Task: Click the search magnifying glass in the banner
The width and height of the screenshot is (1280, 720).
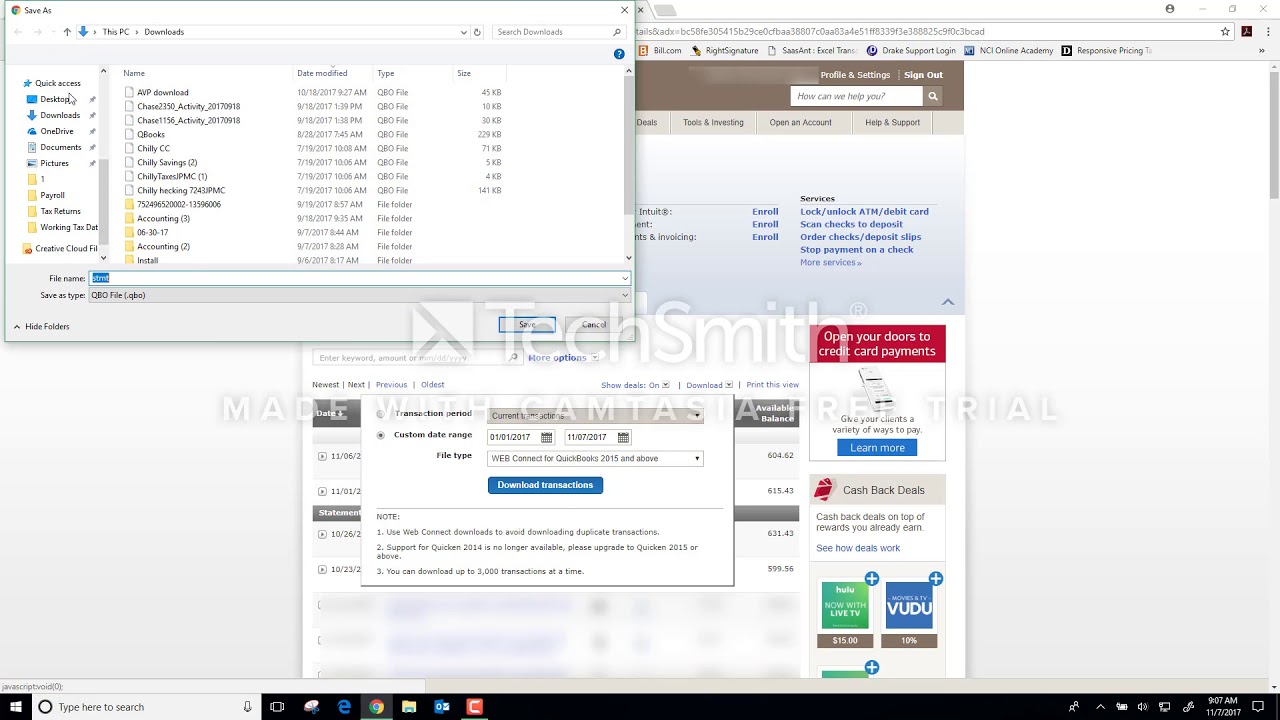Action: [x=931, y=95]
